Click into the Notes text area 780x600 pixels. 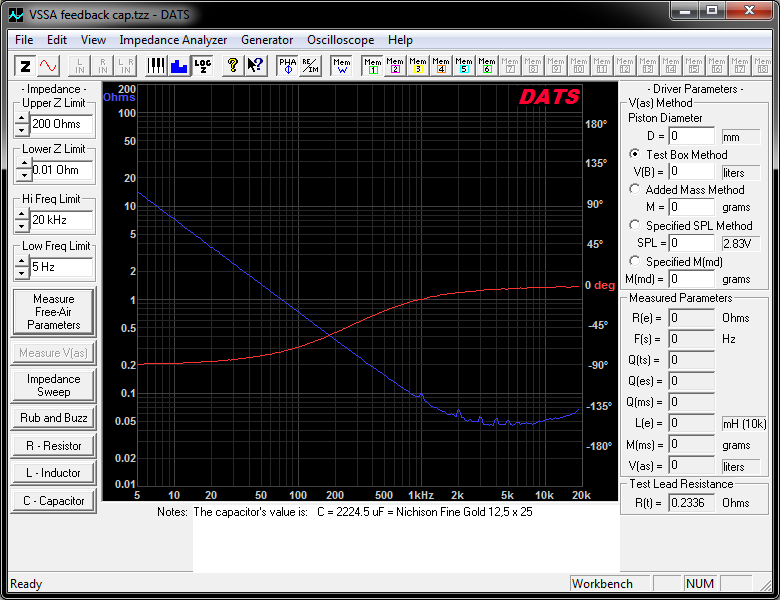coord(406,538)
